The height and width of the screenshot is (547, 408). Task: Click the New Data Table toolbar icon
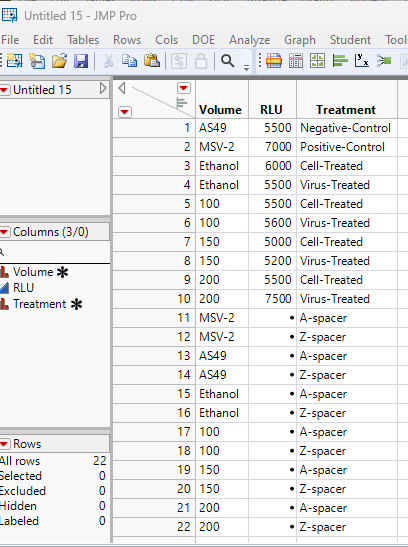14,61
